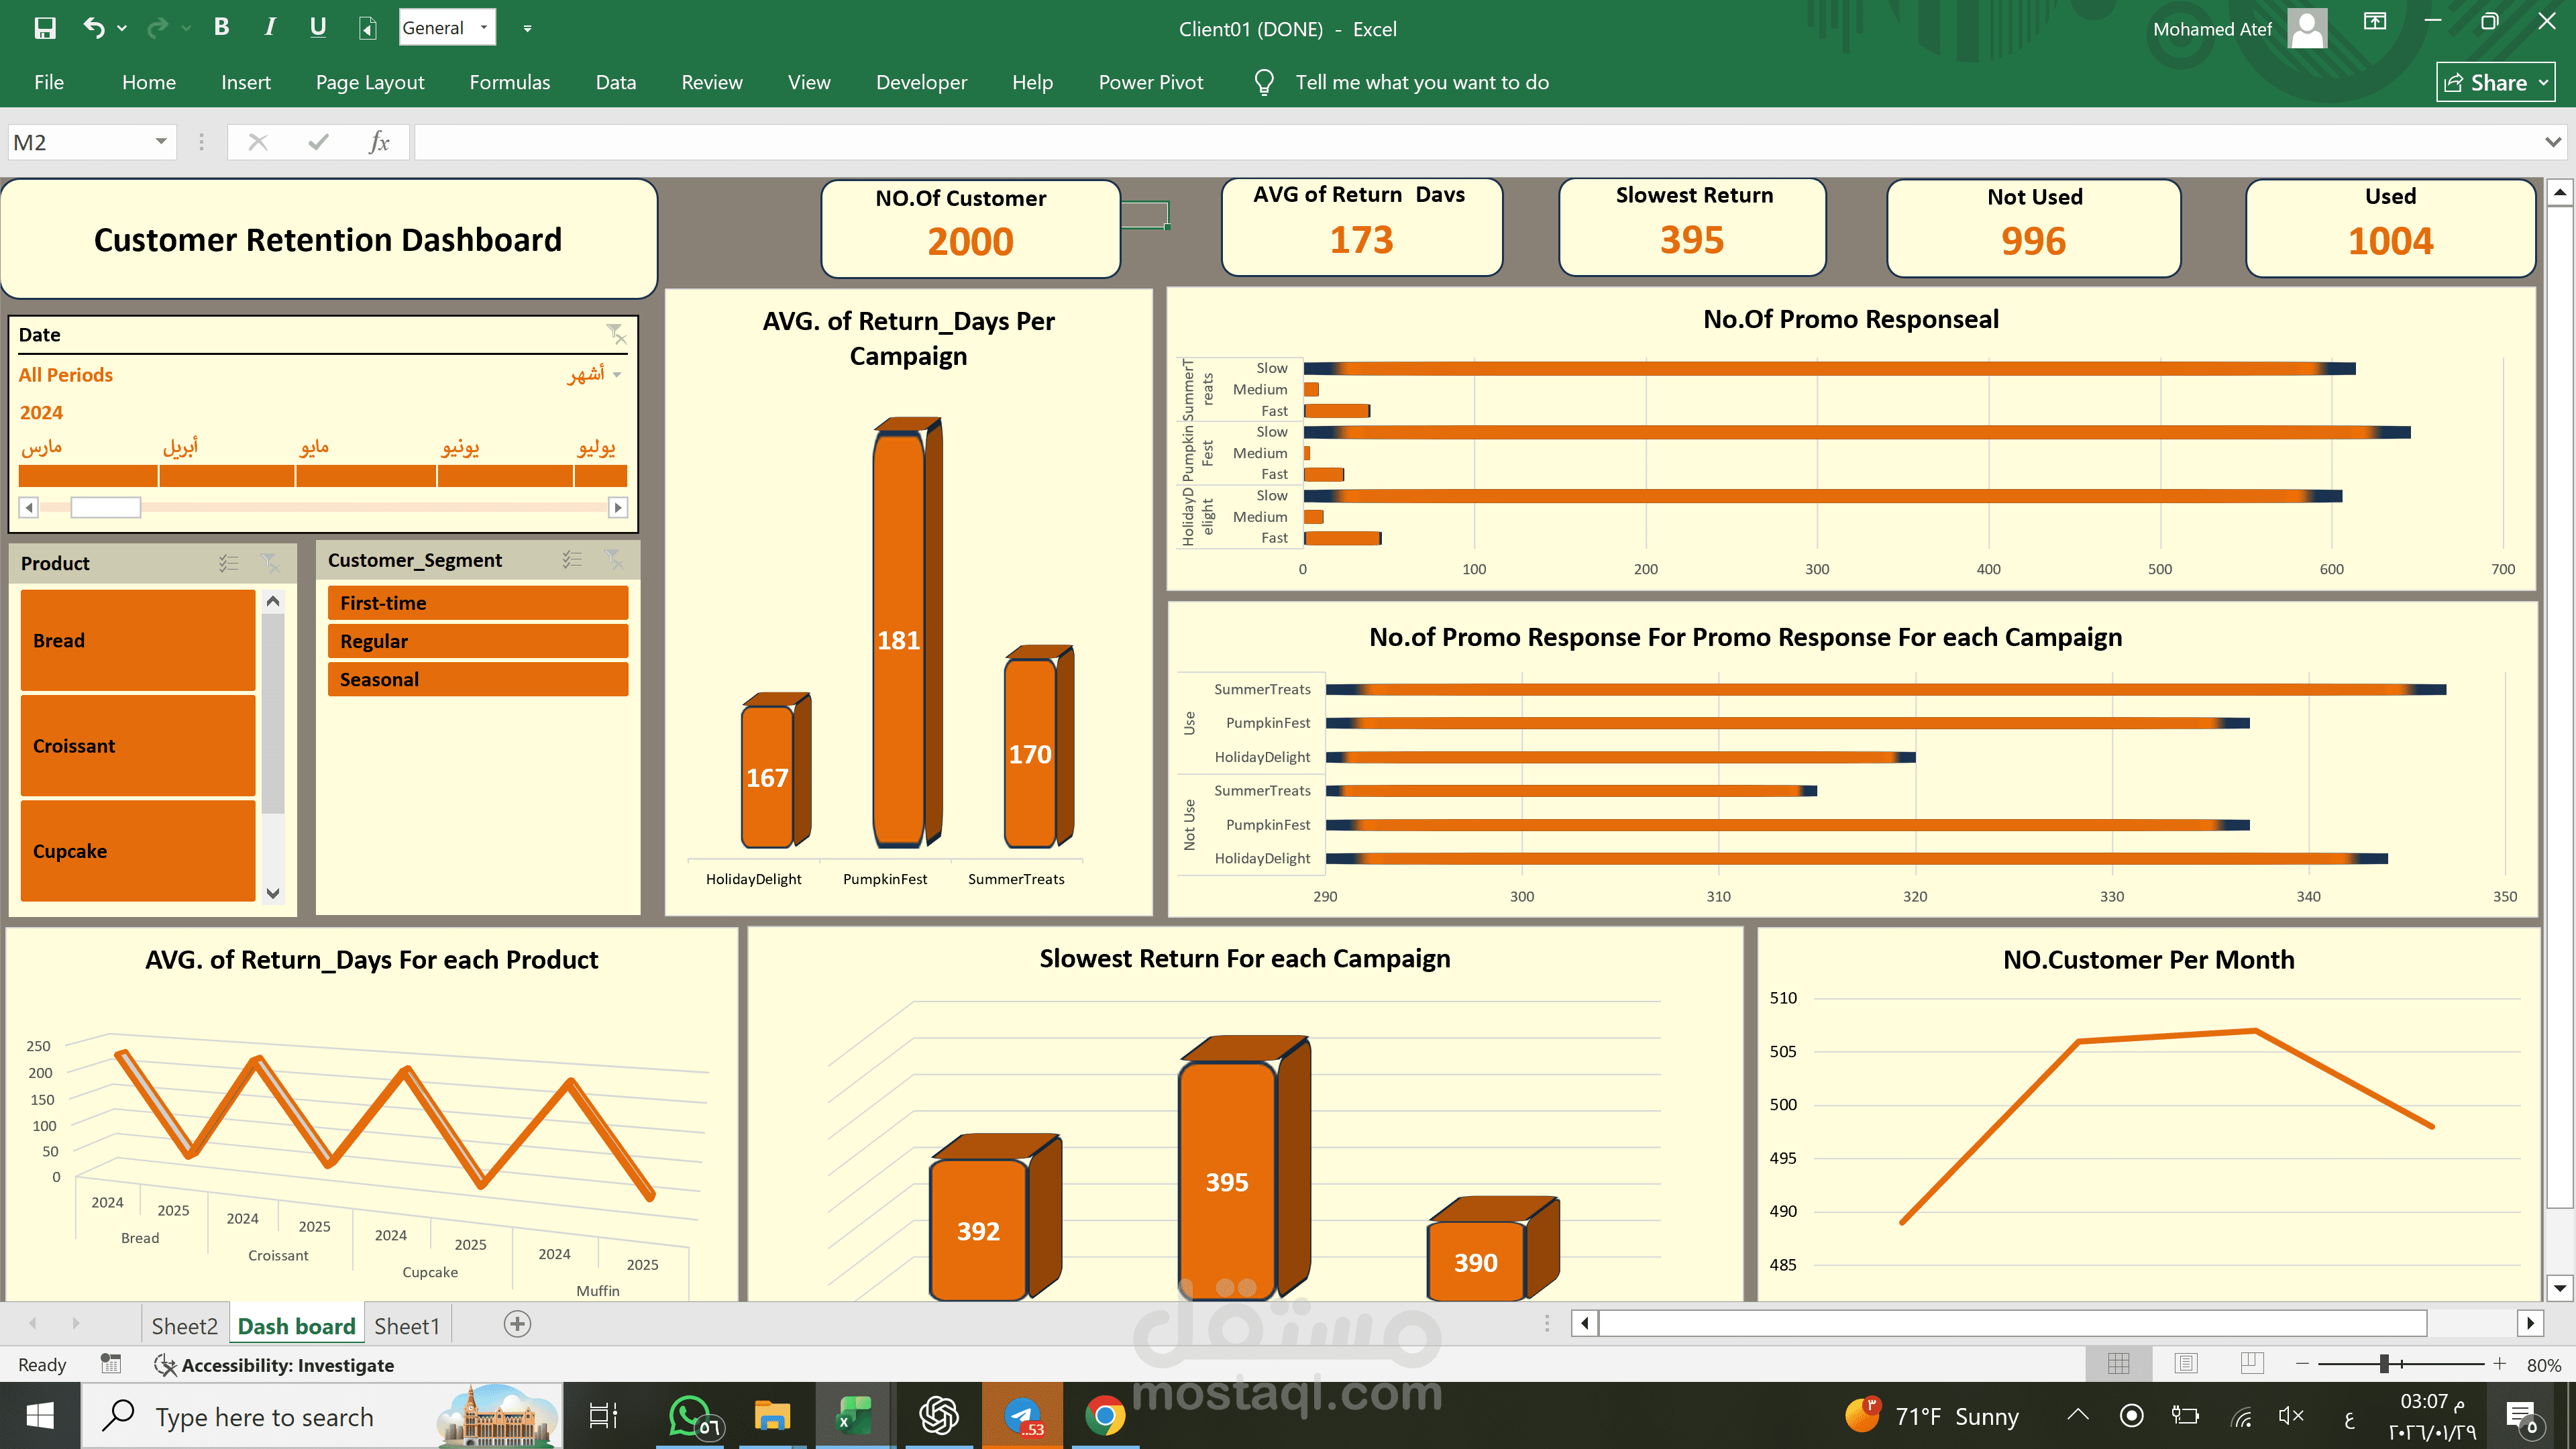Apply Bold formatting from the toolbar
Viewport: 2576px width, 1449px height.
pos(222,27)
